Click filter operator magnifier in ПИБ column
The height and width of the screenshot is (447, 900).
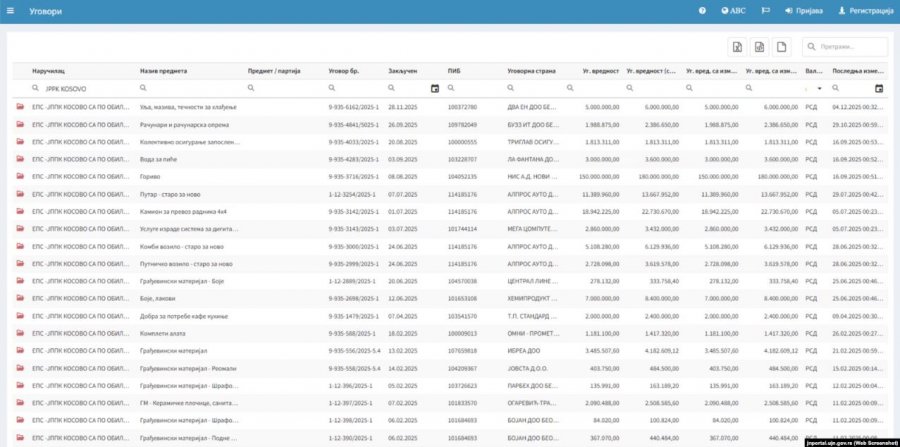(x=451, y=88)
